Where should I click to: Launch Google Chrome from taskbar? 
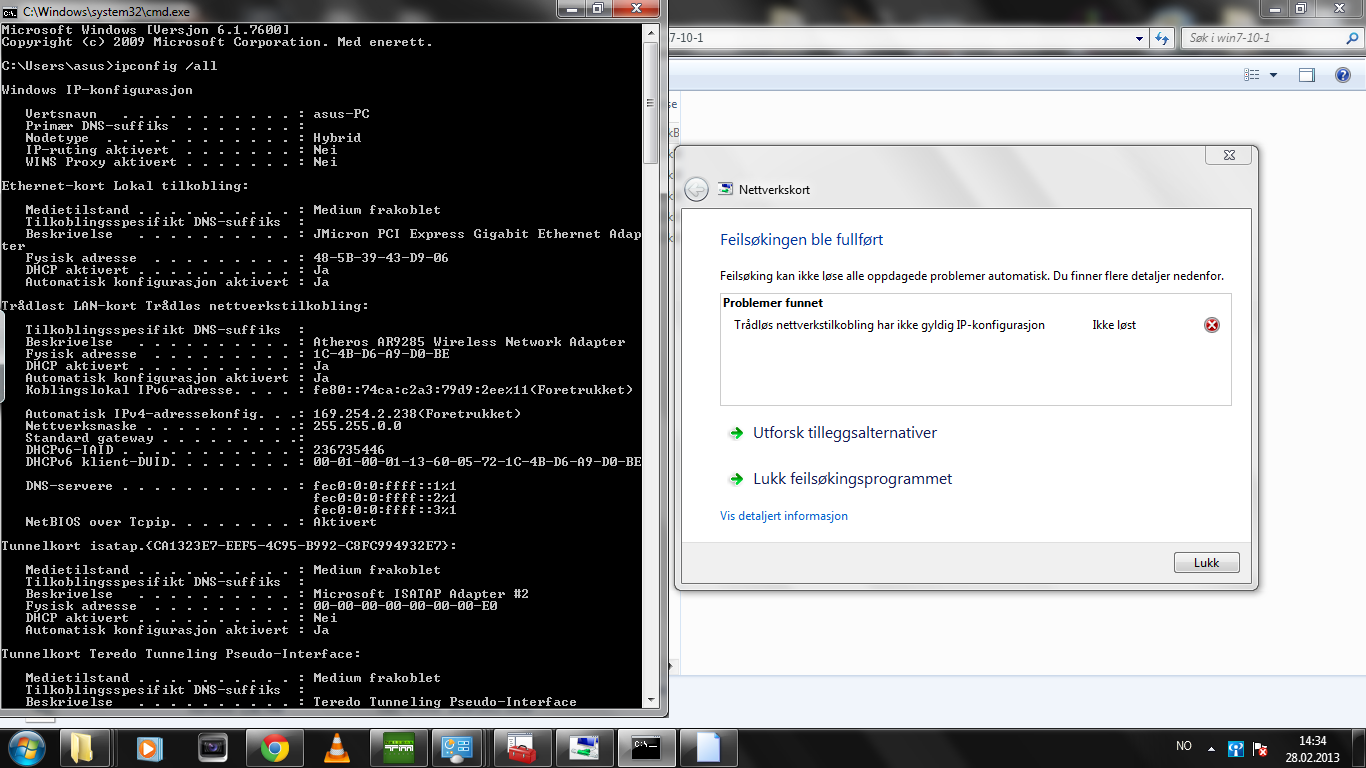[275, 748]
